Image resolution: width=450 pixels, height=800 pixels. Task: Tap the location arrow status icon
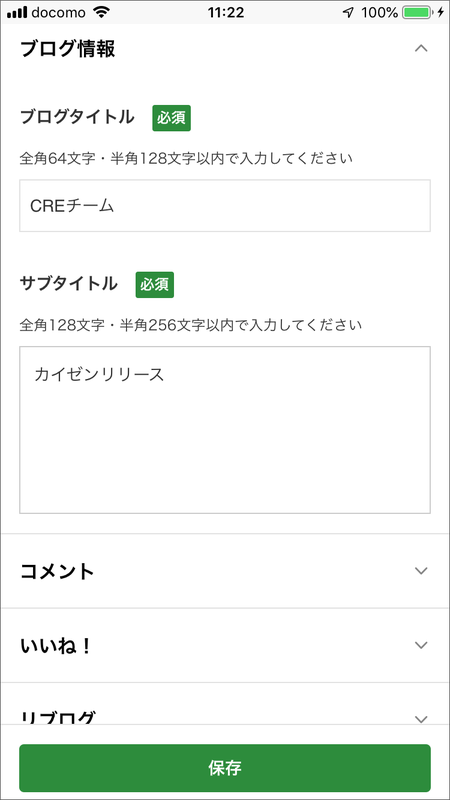(348, 13)
